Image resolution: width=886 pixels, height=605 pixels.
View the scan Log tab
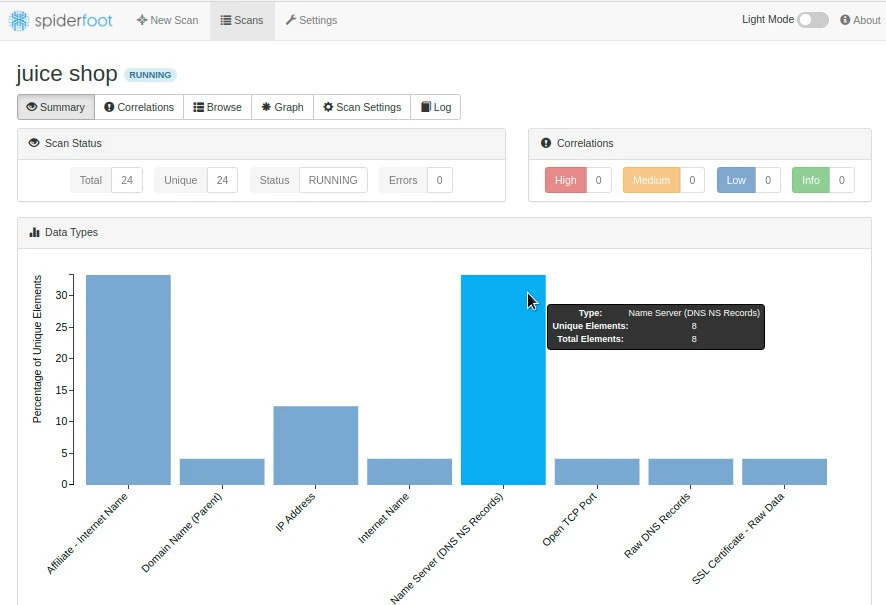coord(435,107)
